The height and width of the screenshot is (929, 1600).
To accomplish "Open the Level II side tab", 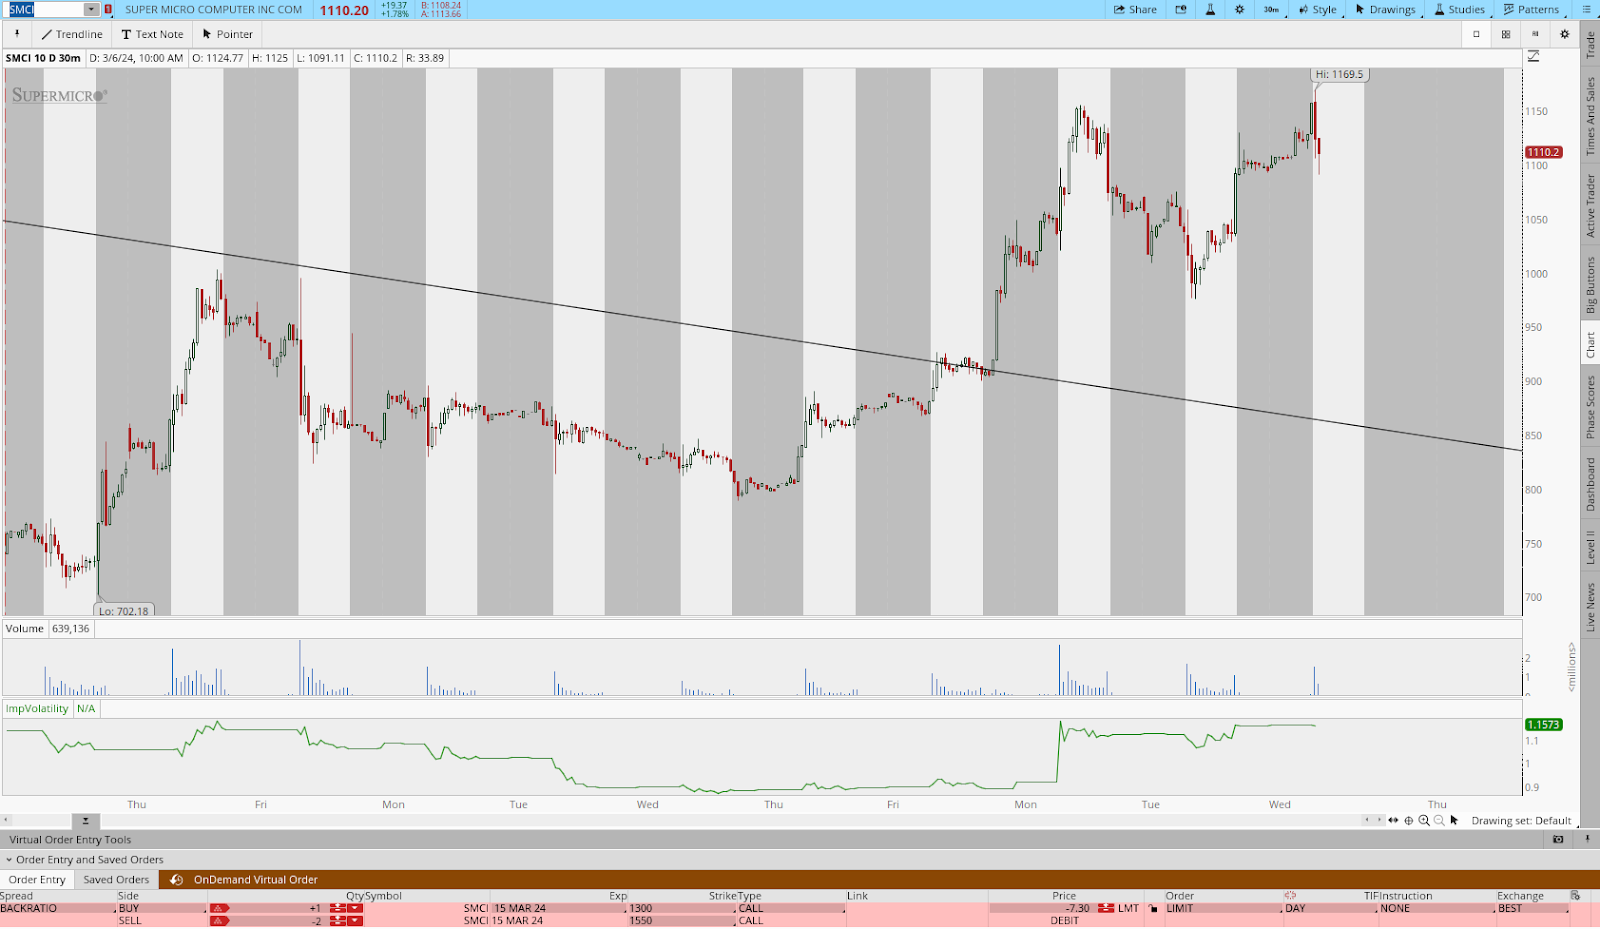I will point(1590,547).
